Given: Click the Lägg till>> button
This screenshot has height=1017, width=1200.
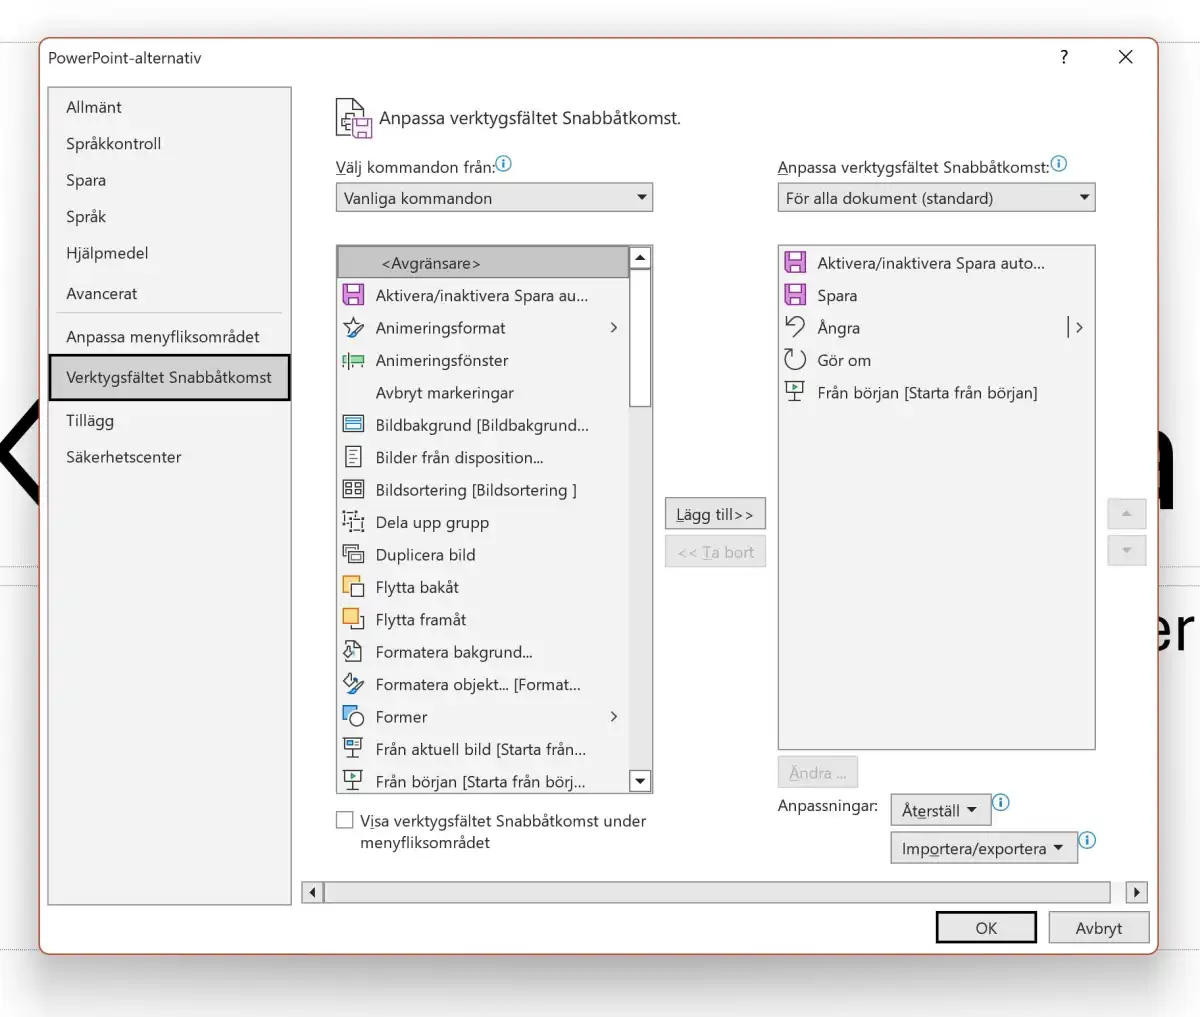Looking at the screenshot, I should point(715,514).
